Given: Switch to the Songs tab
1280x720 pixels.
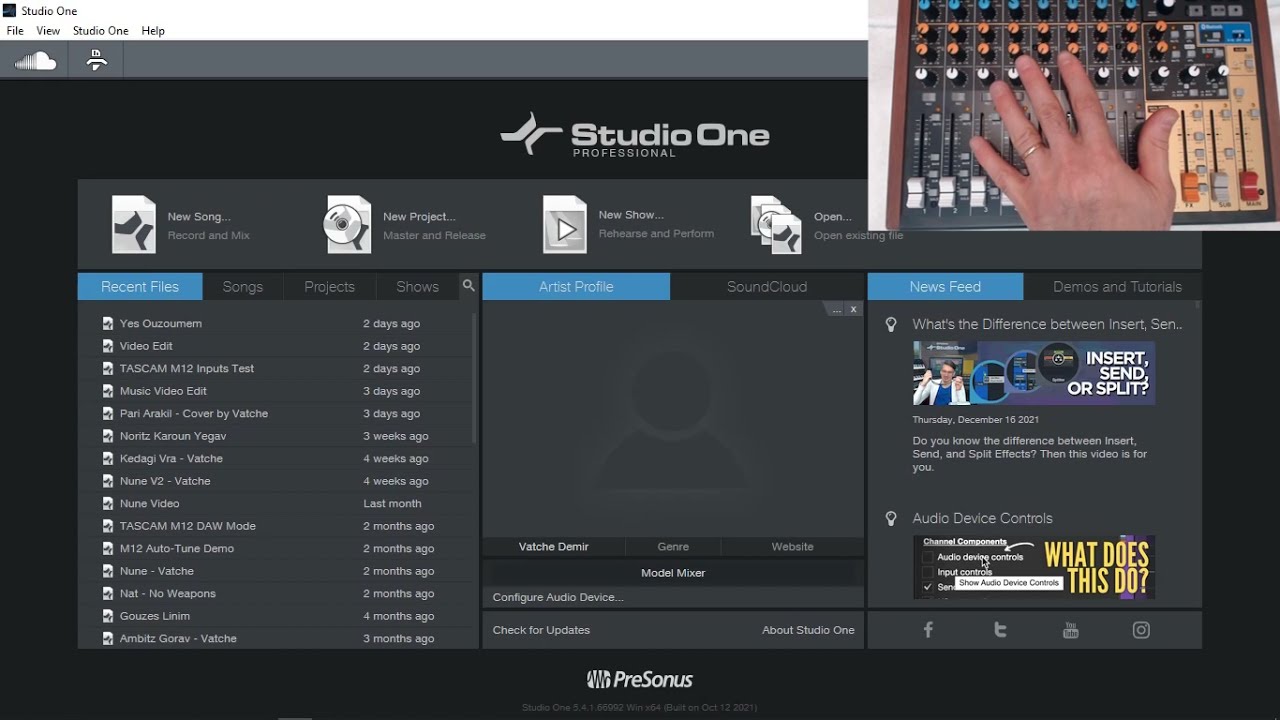Looking at the screenshot, I should pyautogui.click(x=242, y=286).
